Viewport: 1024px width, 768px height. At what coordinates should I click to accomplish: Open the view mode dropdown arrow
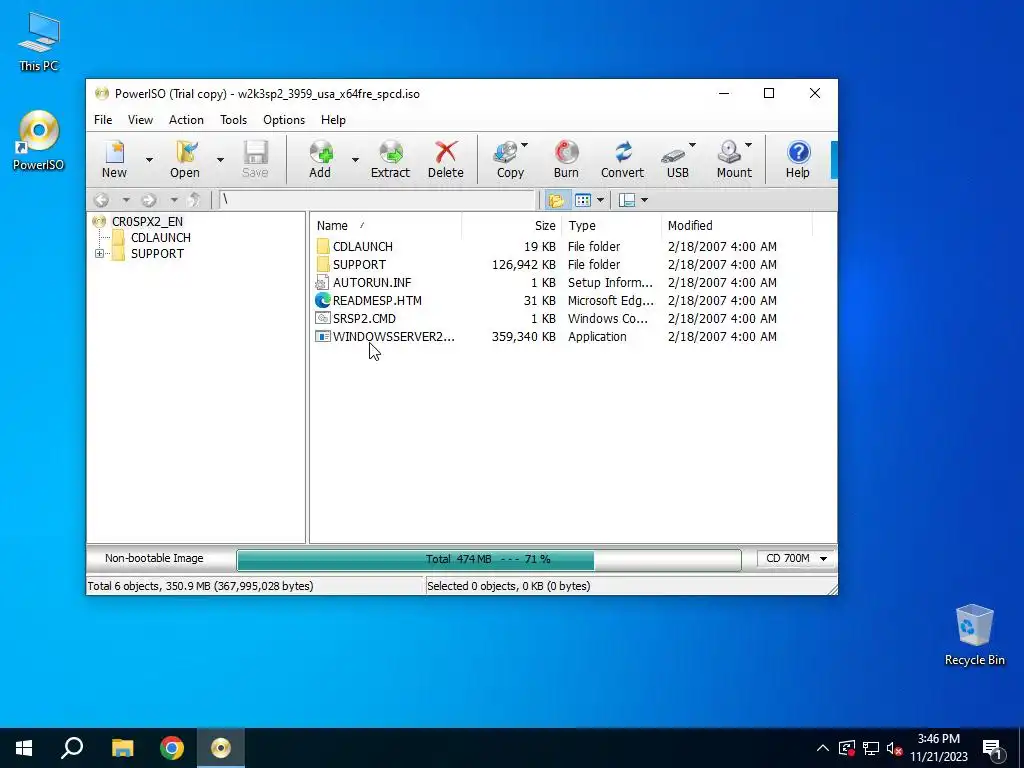coord(600,200)
